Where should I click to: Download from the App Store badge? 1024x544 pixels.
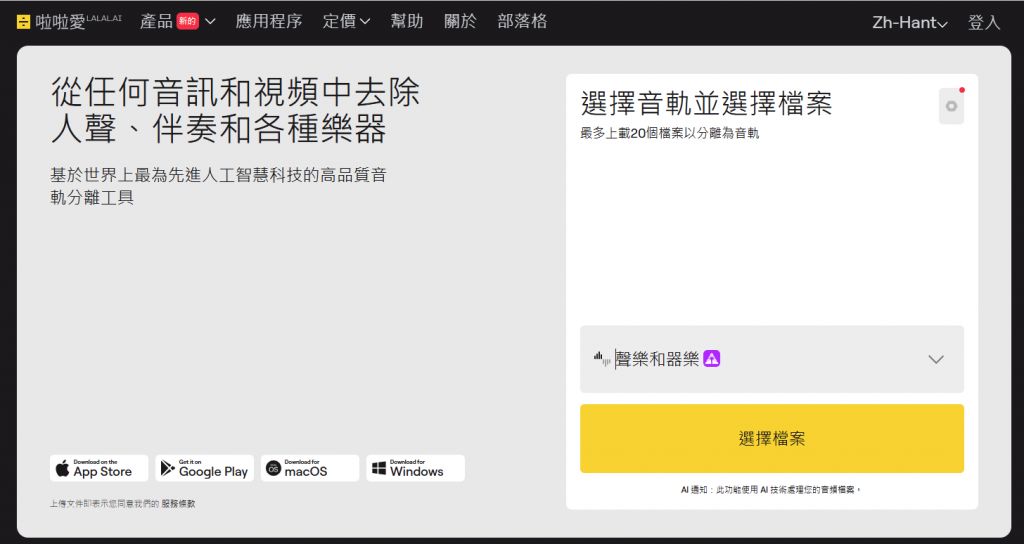click(99, 468)
